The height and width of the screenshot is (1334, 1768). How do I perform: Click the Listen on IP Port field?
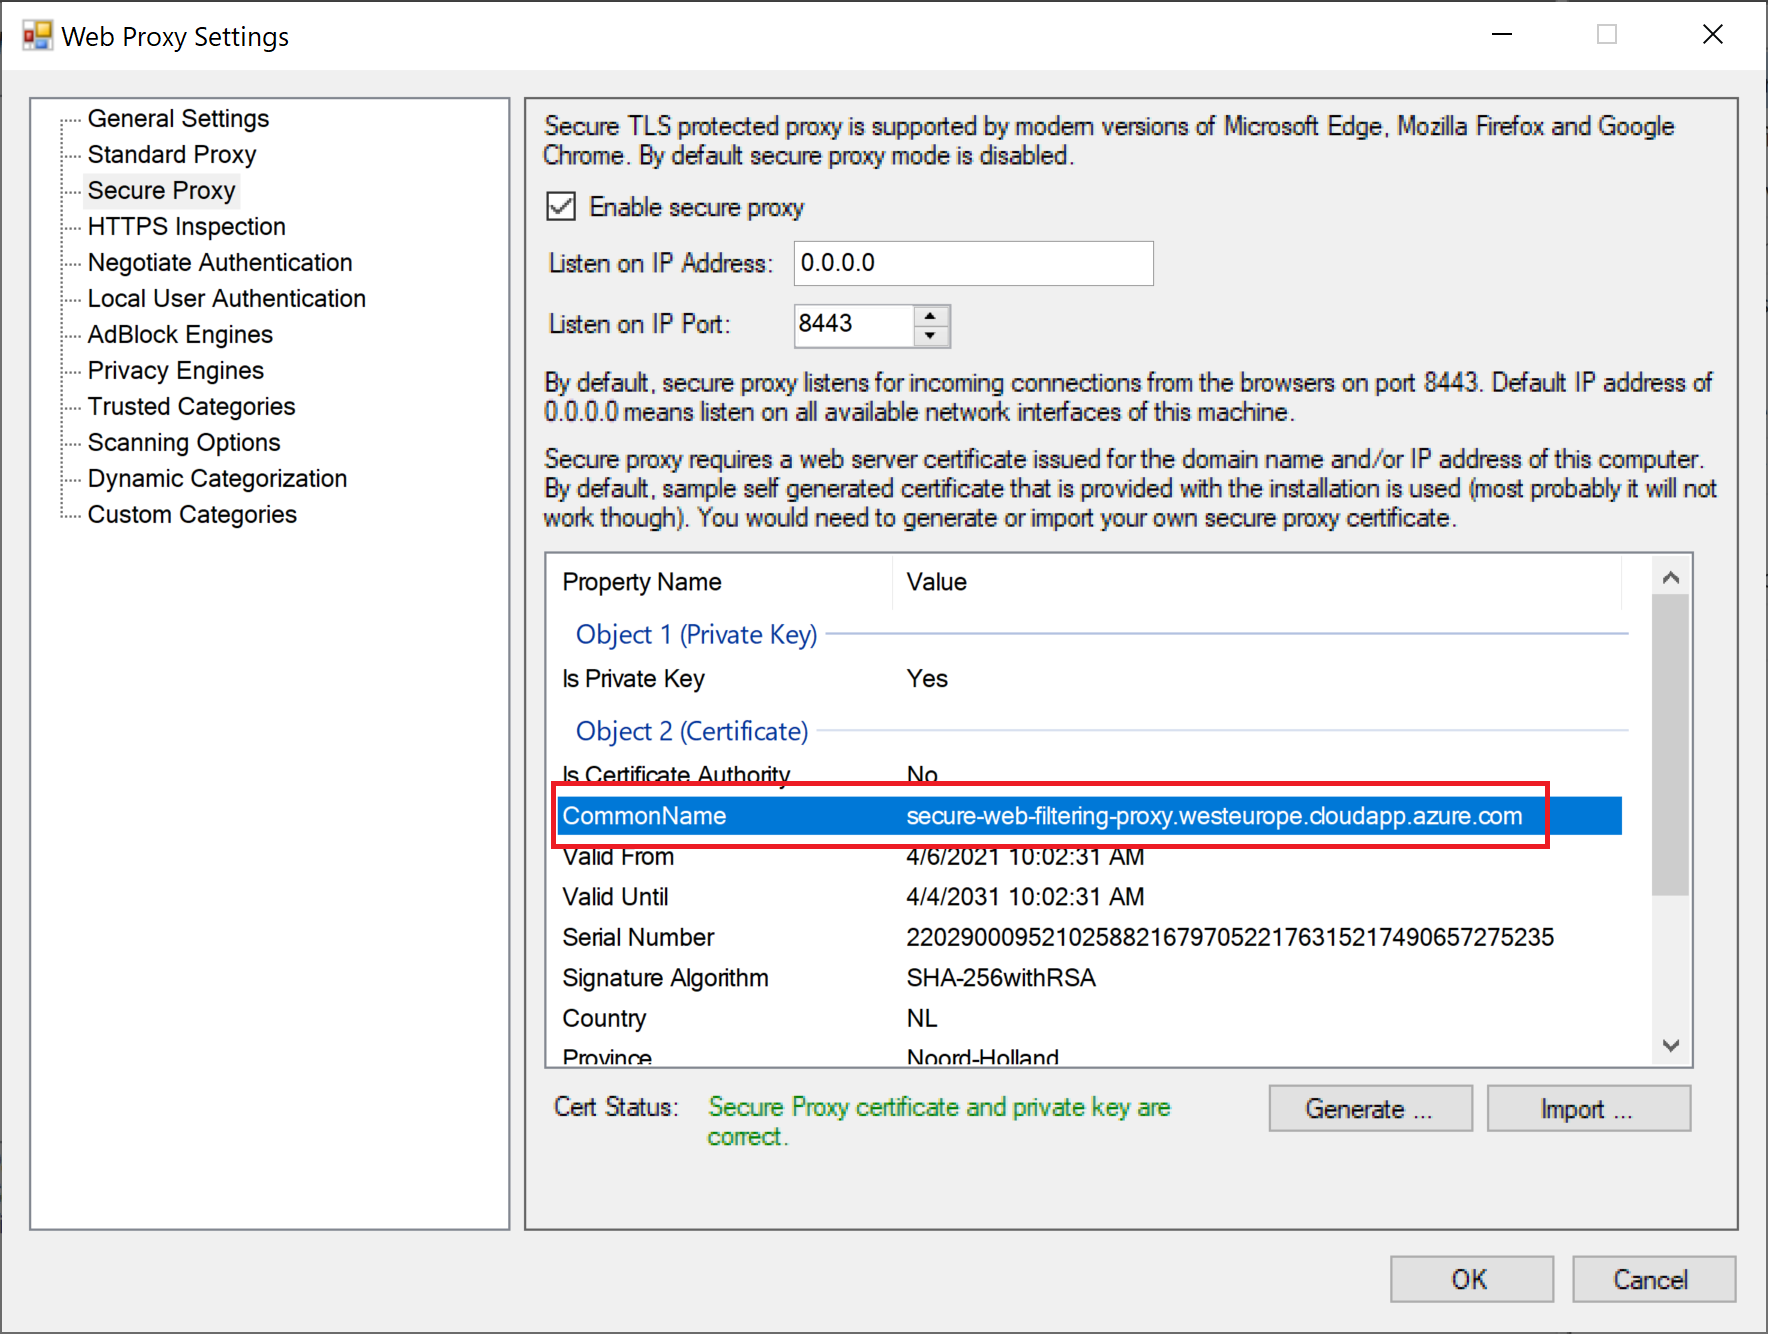[x=853, y=325]
